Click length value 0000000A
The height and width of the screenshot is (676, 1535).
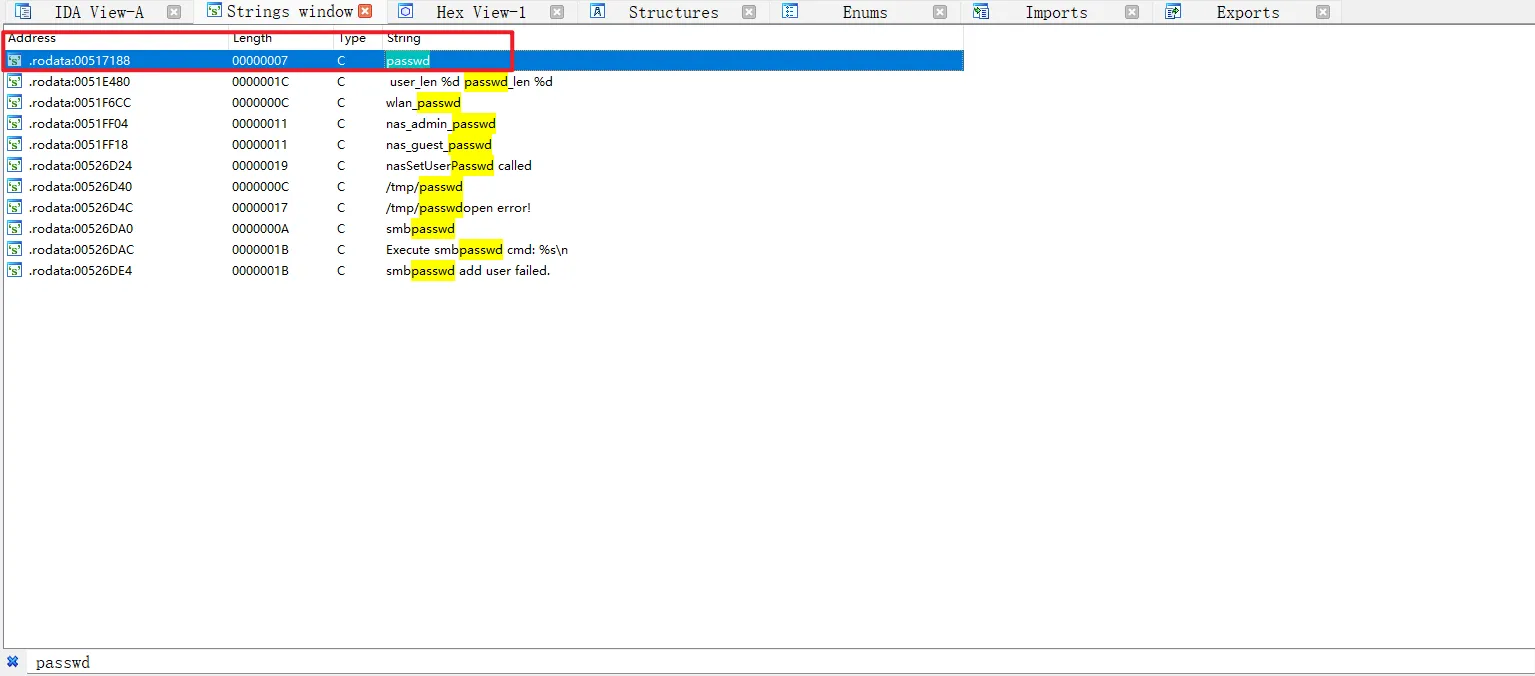(x=260, y=229)
